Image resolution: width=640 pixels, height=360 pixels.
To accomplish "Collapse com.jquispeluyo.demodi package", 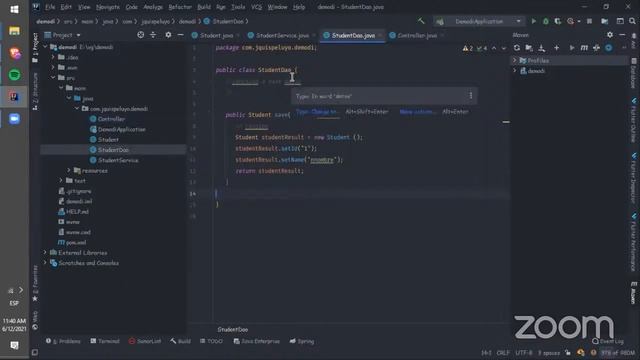I will pos(77,109).
